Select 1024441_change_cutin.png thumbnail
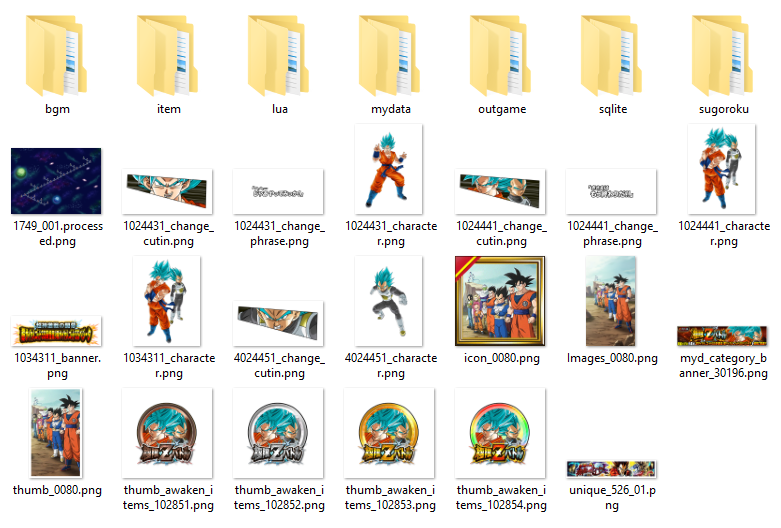Image resolution: width=781 pixels, height=528 pixels. [x=500, y=191]
